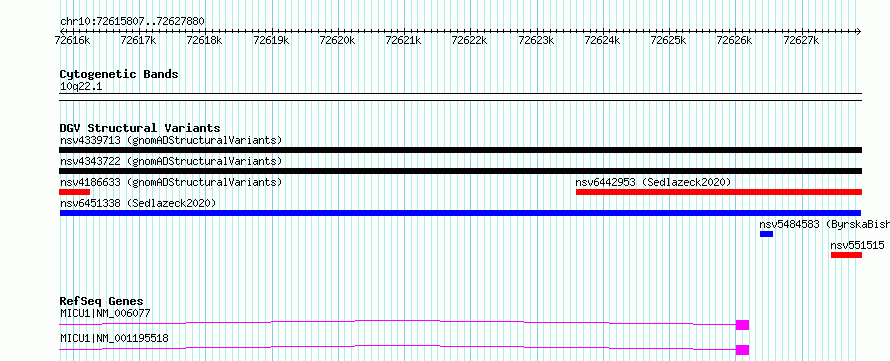The width and height of the screenshot is (890, 361).
Task: Click the 72621k ruler position
Action: click(403, 40)
